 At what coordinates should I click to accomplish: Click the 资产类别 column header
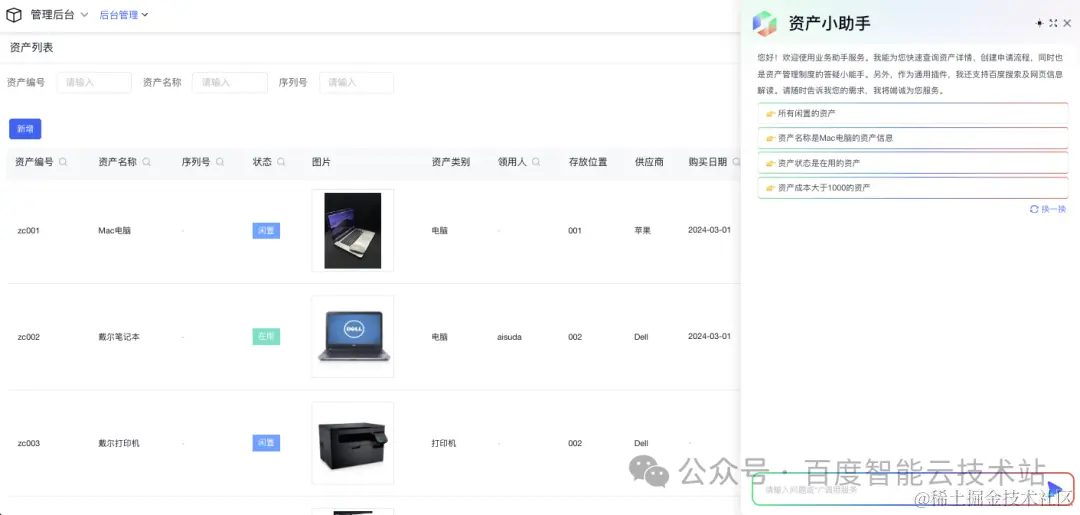point(450,162)
